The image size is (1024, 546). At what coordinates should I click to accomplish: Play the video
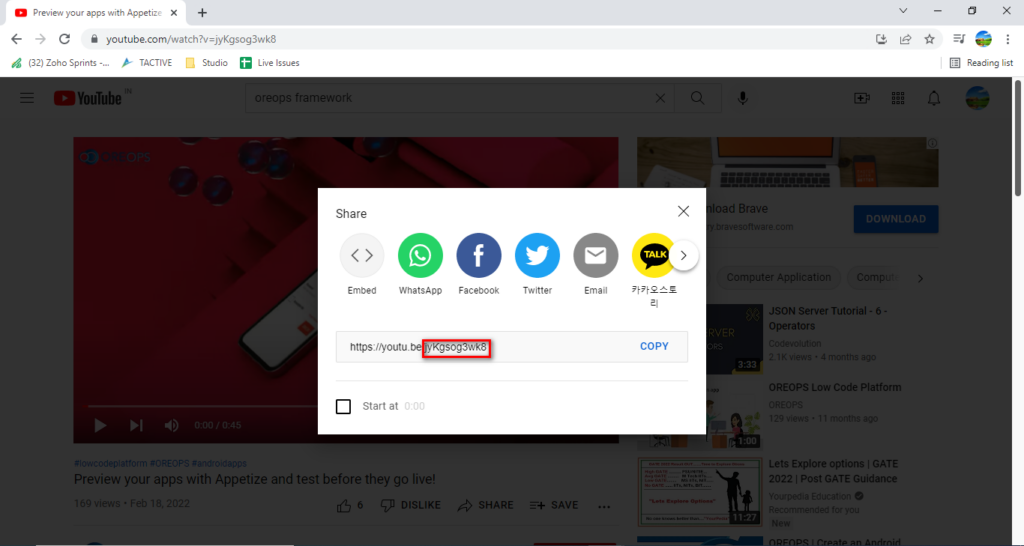[x=101, y=425]
